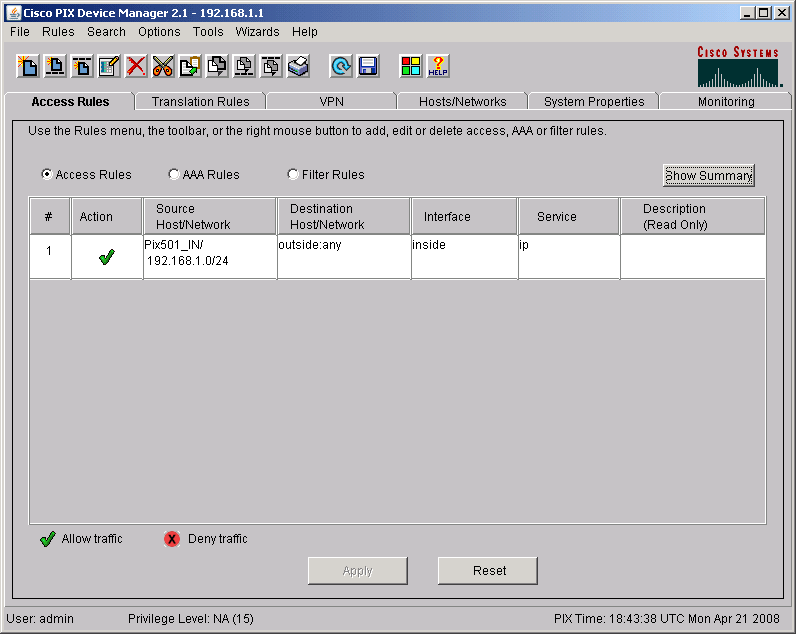This screenshot has height=634, width=796.
Task: Click the printer icon
Action: click(298, 66)
